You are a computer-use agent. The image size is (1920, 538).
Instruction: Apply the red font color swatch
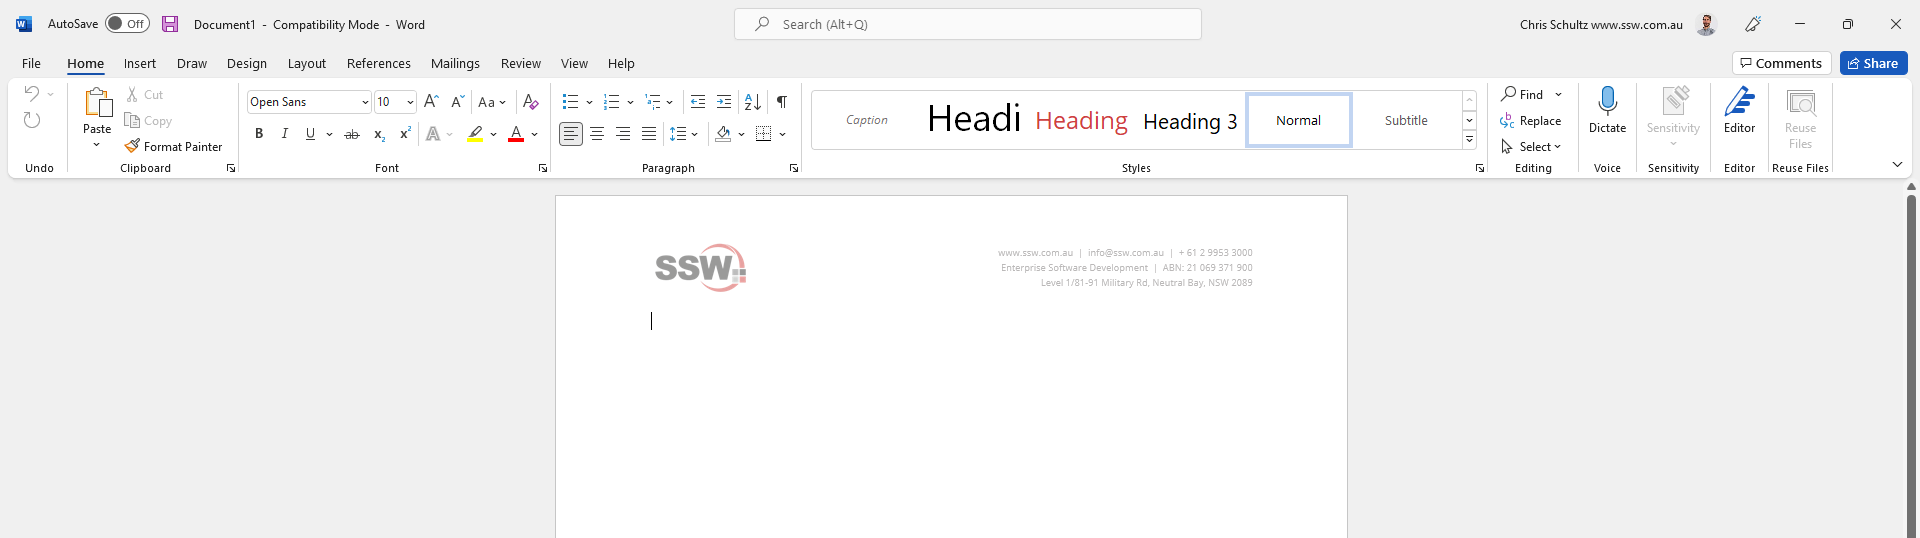click(516, 134)
